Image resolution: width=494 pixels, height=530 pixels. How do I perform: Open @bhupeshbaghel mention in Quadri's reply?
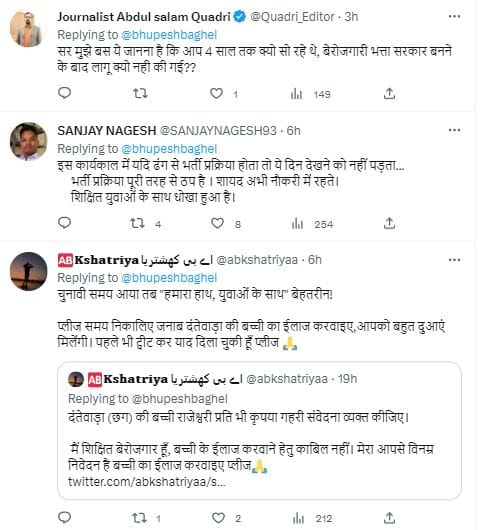169,35
